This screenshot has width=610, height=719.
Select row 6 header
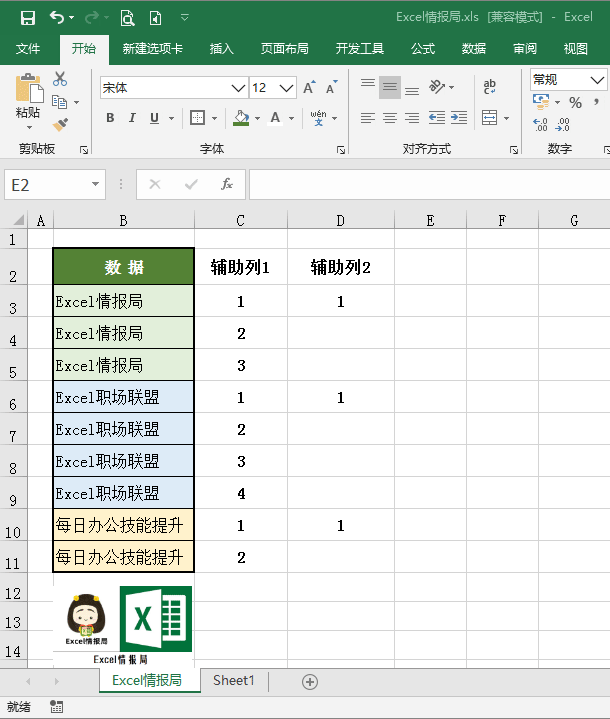coord(13,397)
